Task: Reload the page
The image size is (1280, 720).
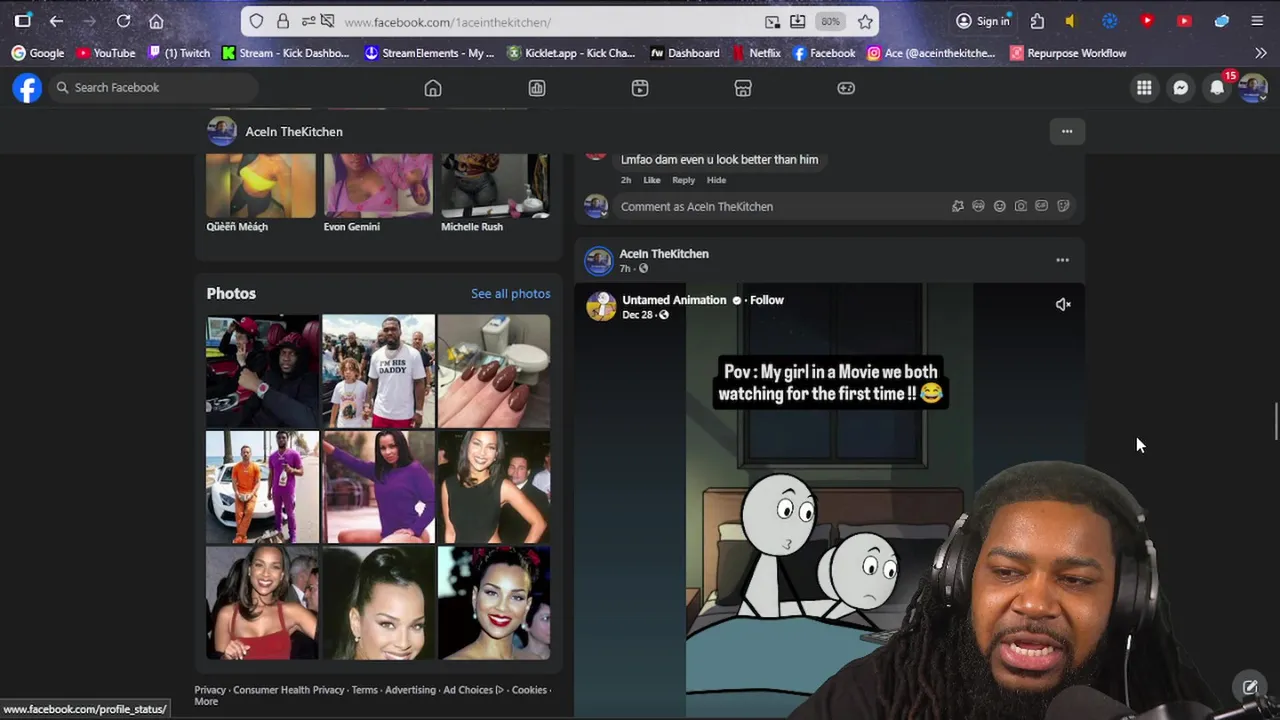Action: coord(123,21)
